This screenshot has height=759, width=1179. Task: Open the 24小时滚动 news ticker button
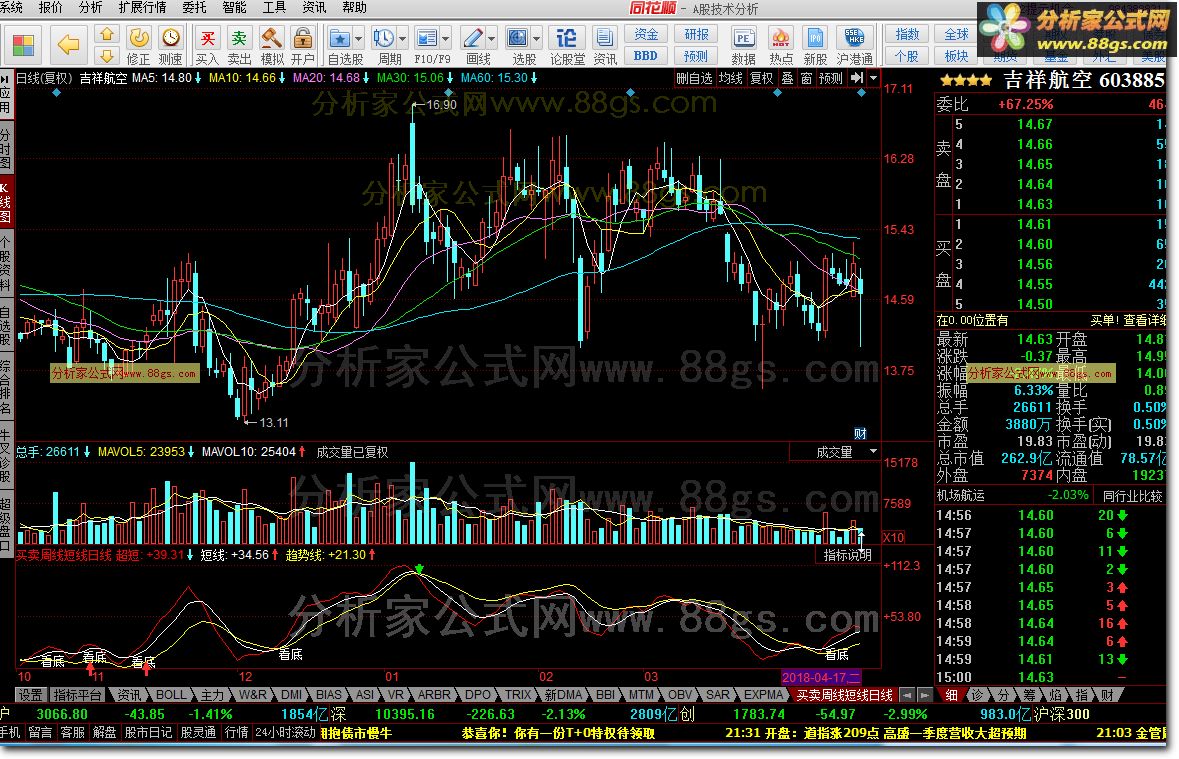(285, 733)
